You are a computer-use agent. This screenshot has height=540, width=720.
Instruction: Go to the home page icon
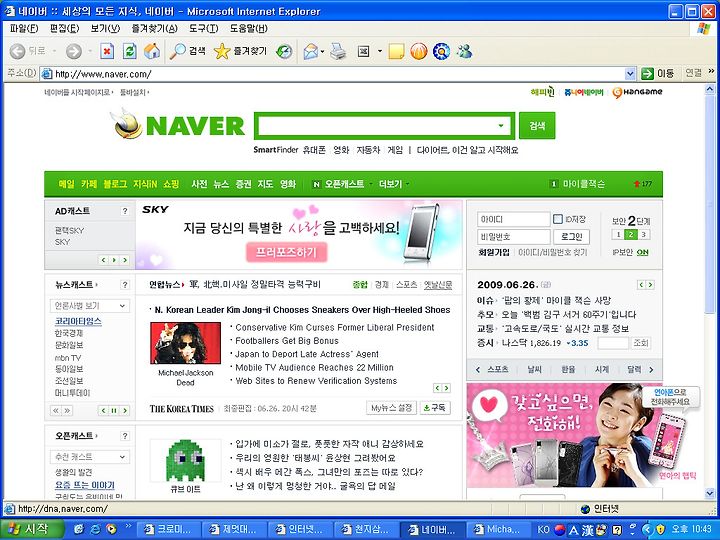click(152, 51)
